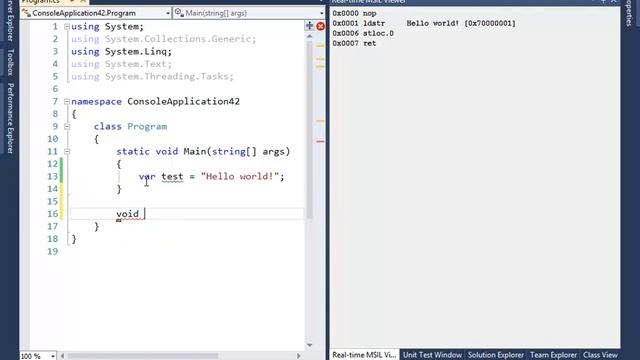The height and width of the screenshot is (360, 640).
Task: Collapse the Main method block
Action: 67,151
